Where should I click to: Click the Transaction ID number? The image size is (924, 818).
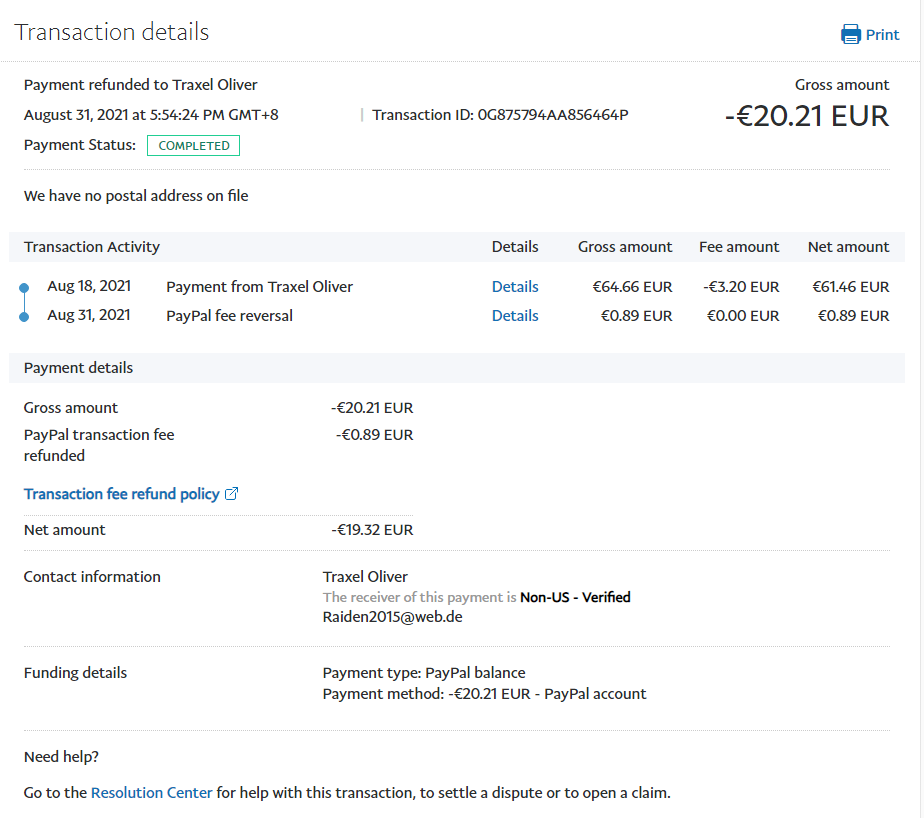[x=553, y=115]
